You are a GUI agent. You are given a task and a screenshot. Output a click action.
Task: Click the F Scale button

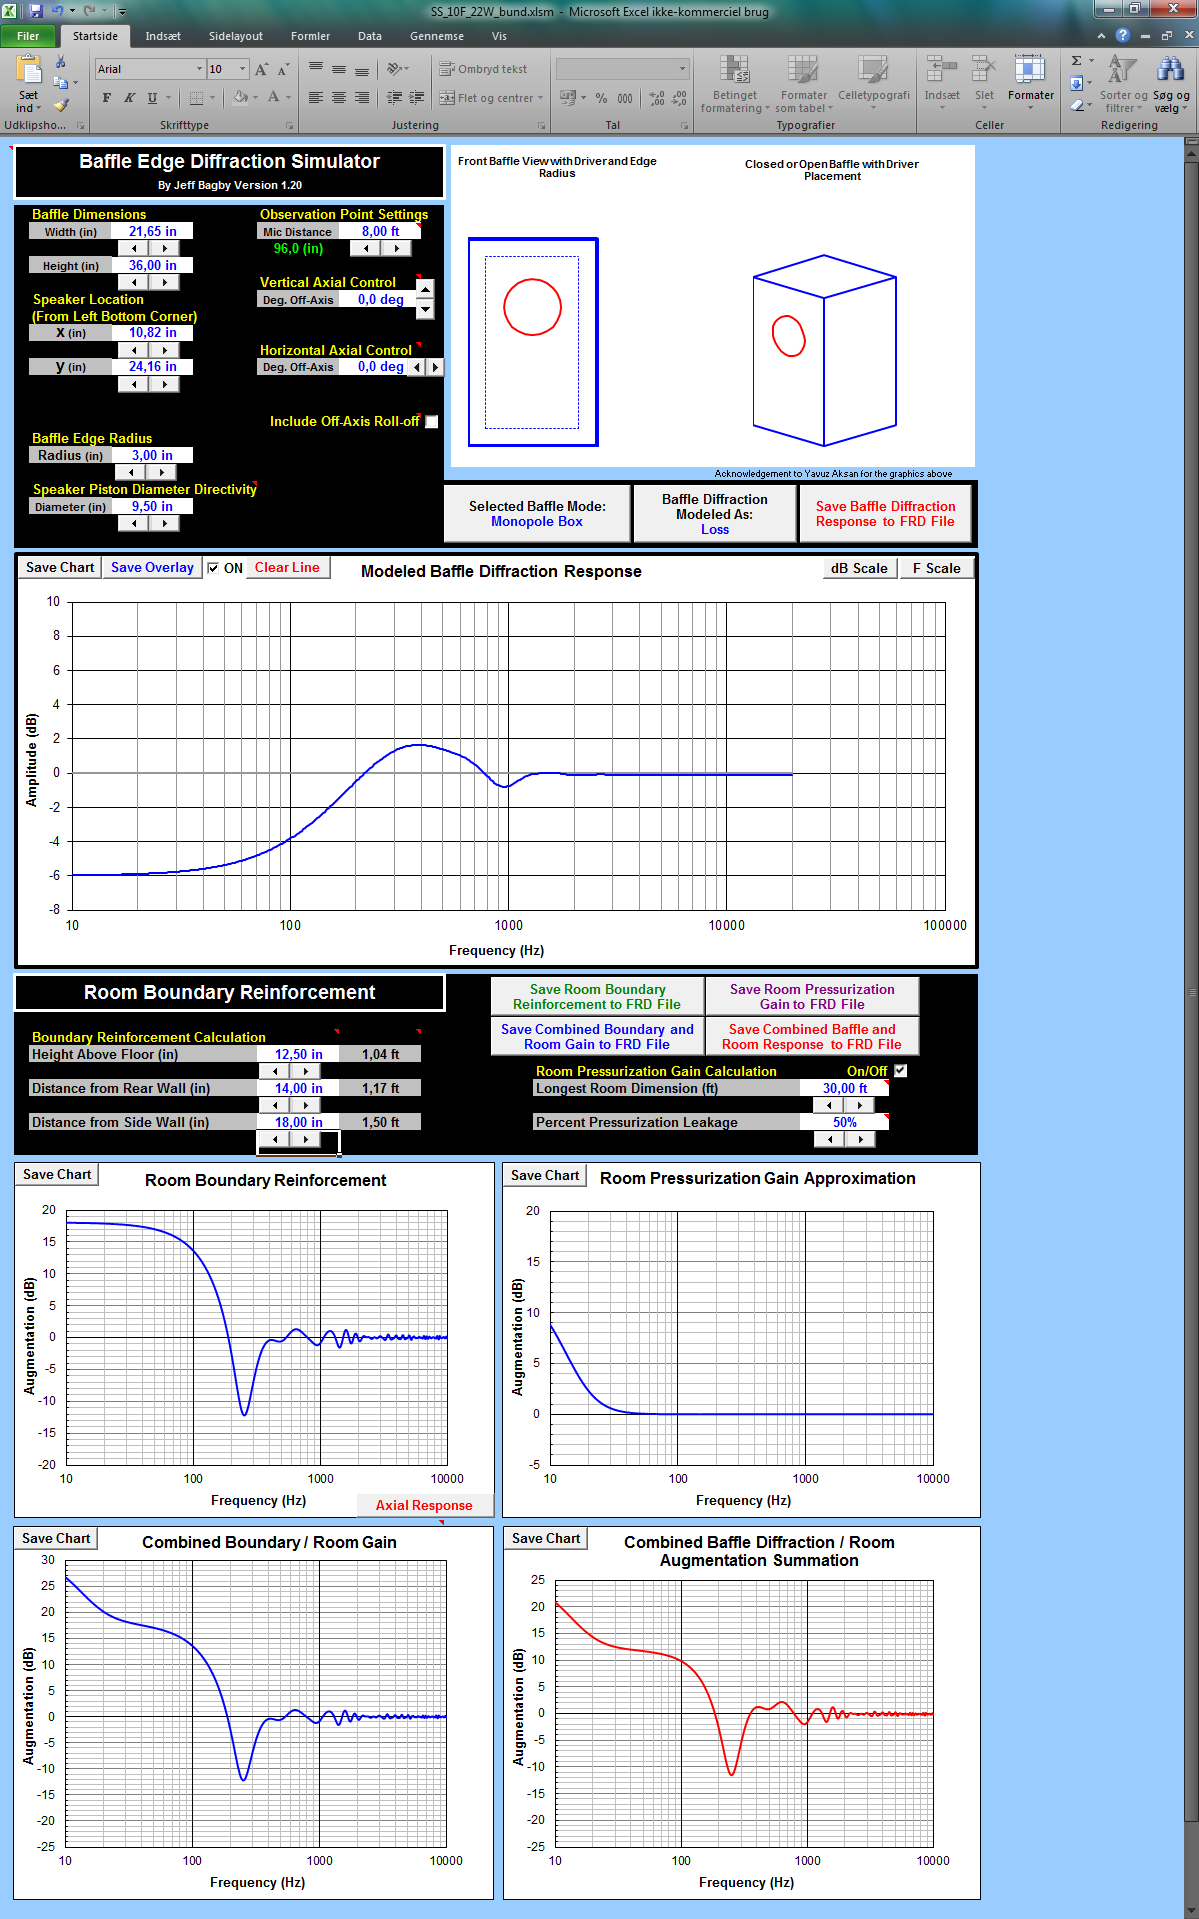[936, 568]
